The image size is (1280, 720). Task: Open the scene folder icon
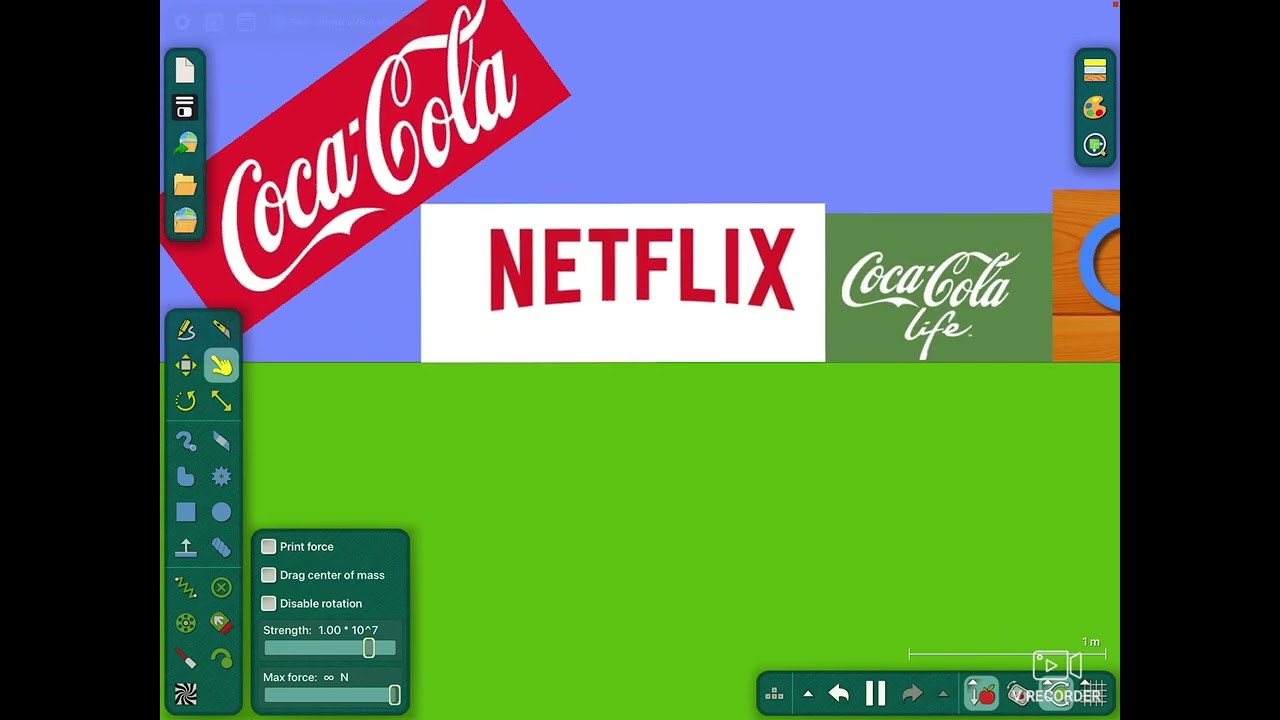pyautogui.click(x=185, y=184)
